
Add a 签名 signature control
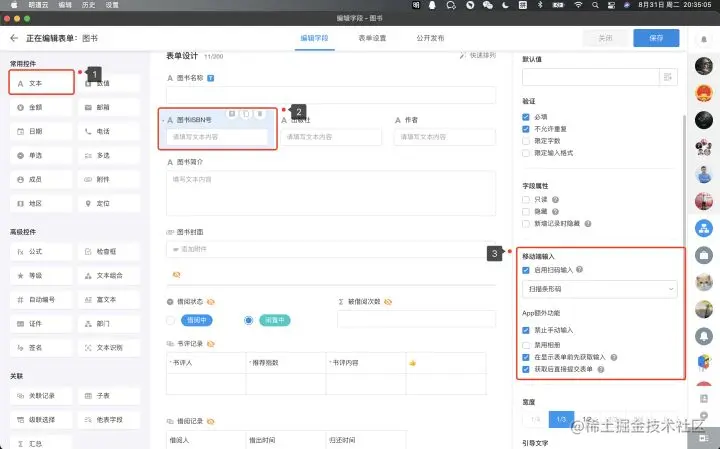(41, 348)
